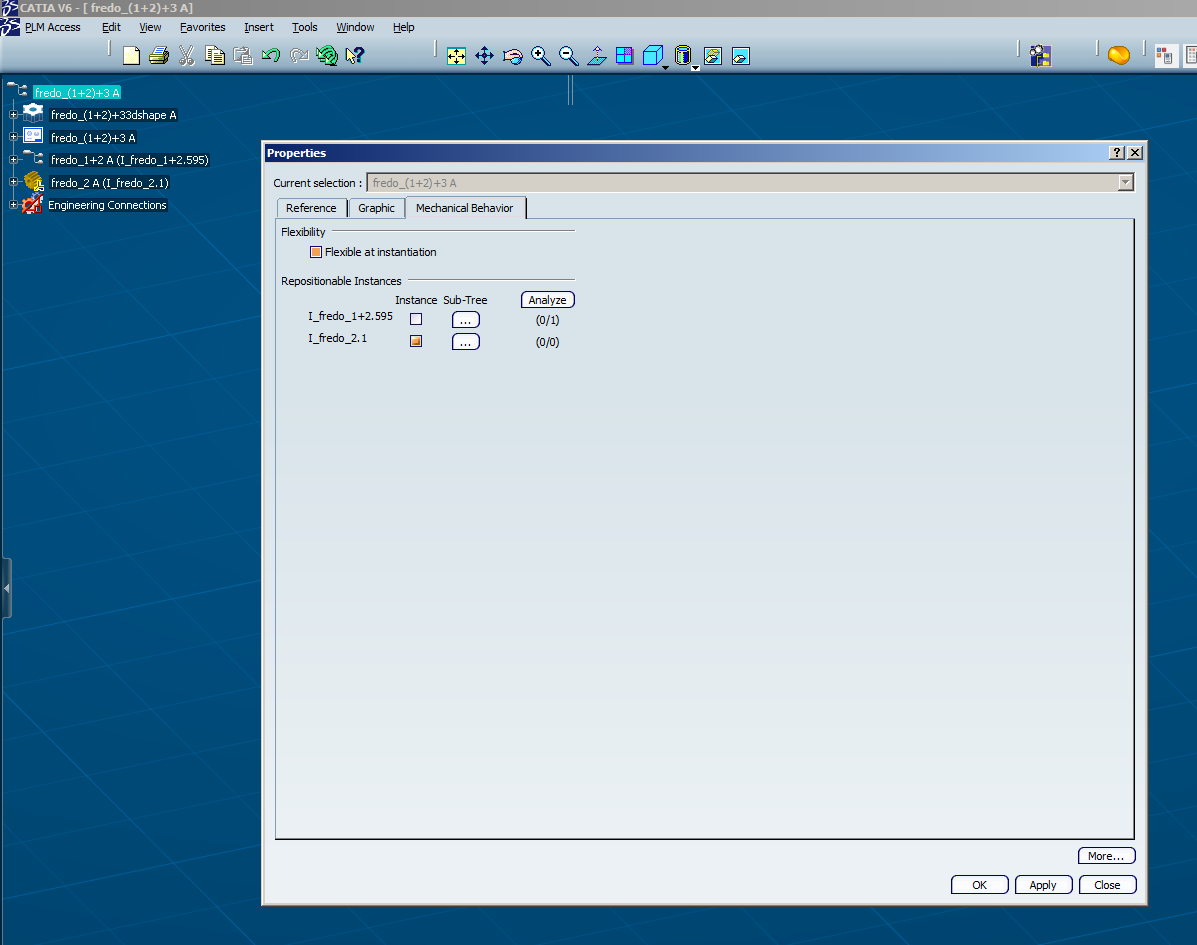Switch to the Graphic tab
Image resolution: width=1197 pixels, height=945 pixels.
[x=376, y=208]
